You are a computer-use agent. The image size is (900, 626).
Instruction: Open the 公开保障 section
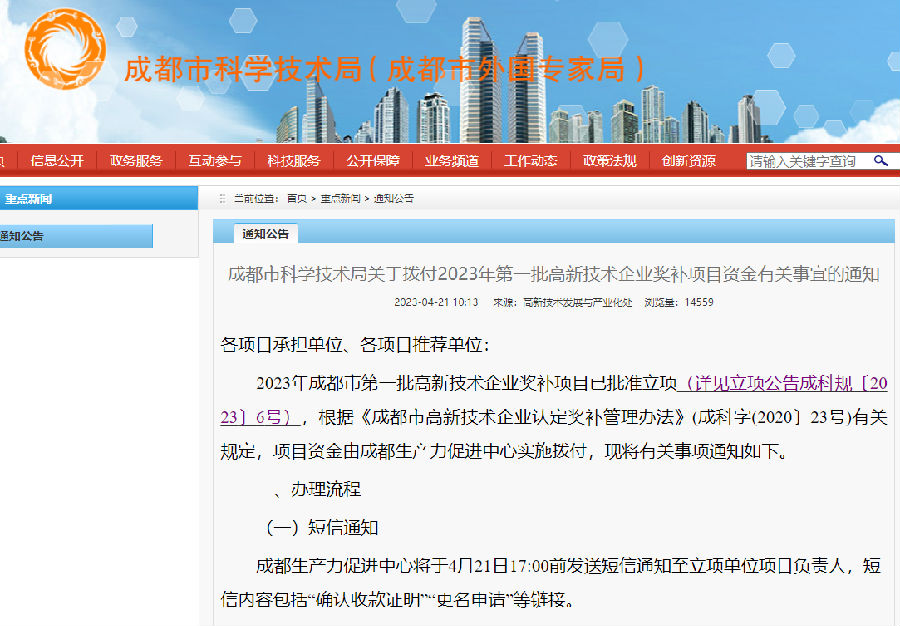[373, 160]
